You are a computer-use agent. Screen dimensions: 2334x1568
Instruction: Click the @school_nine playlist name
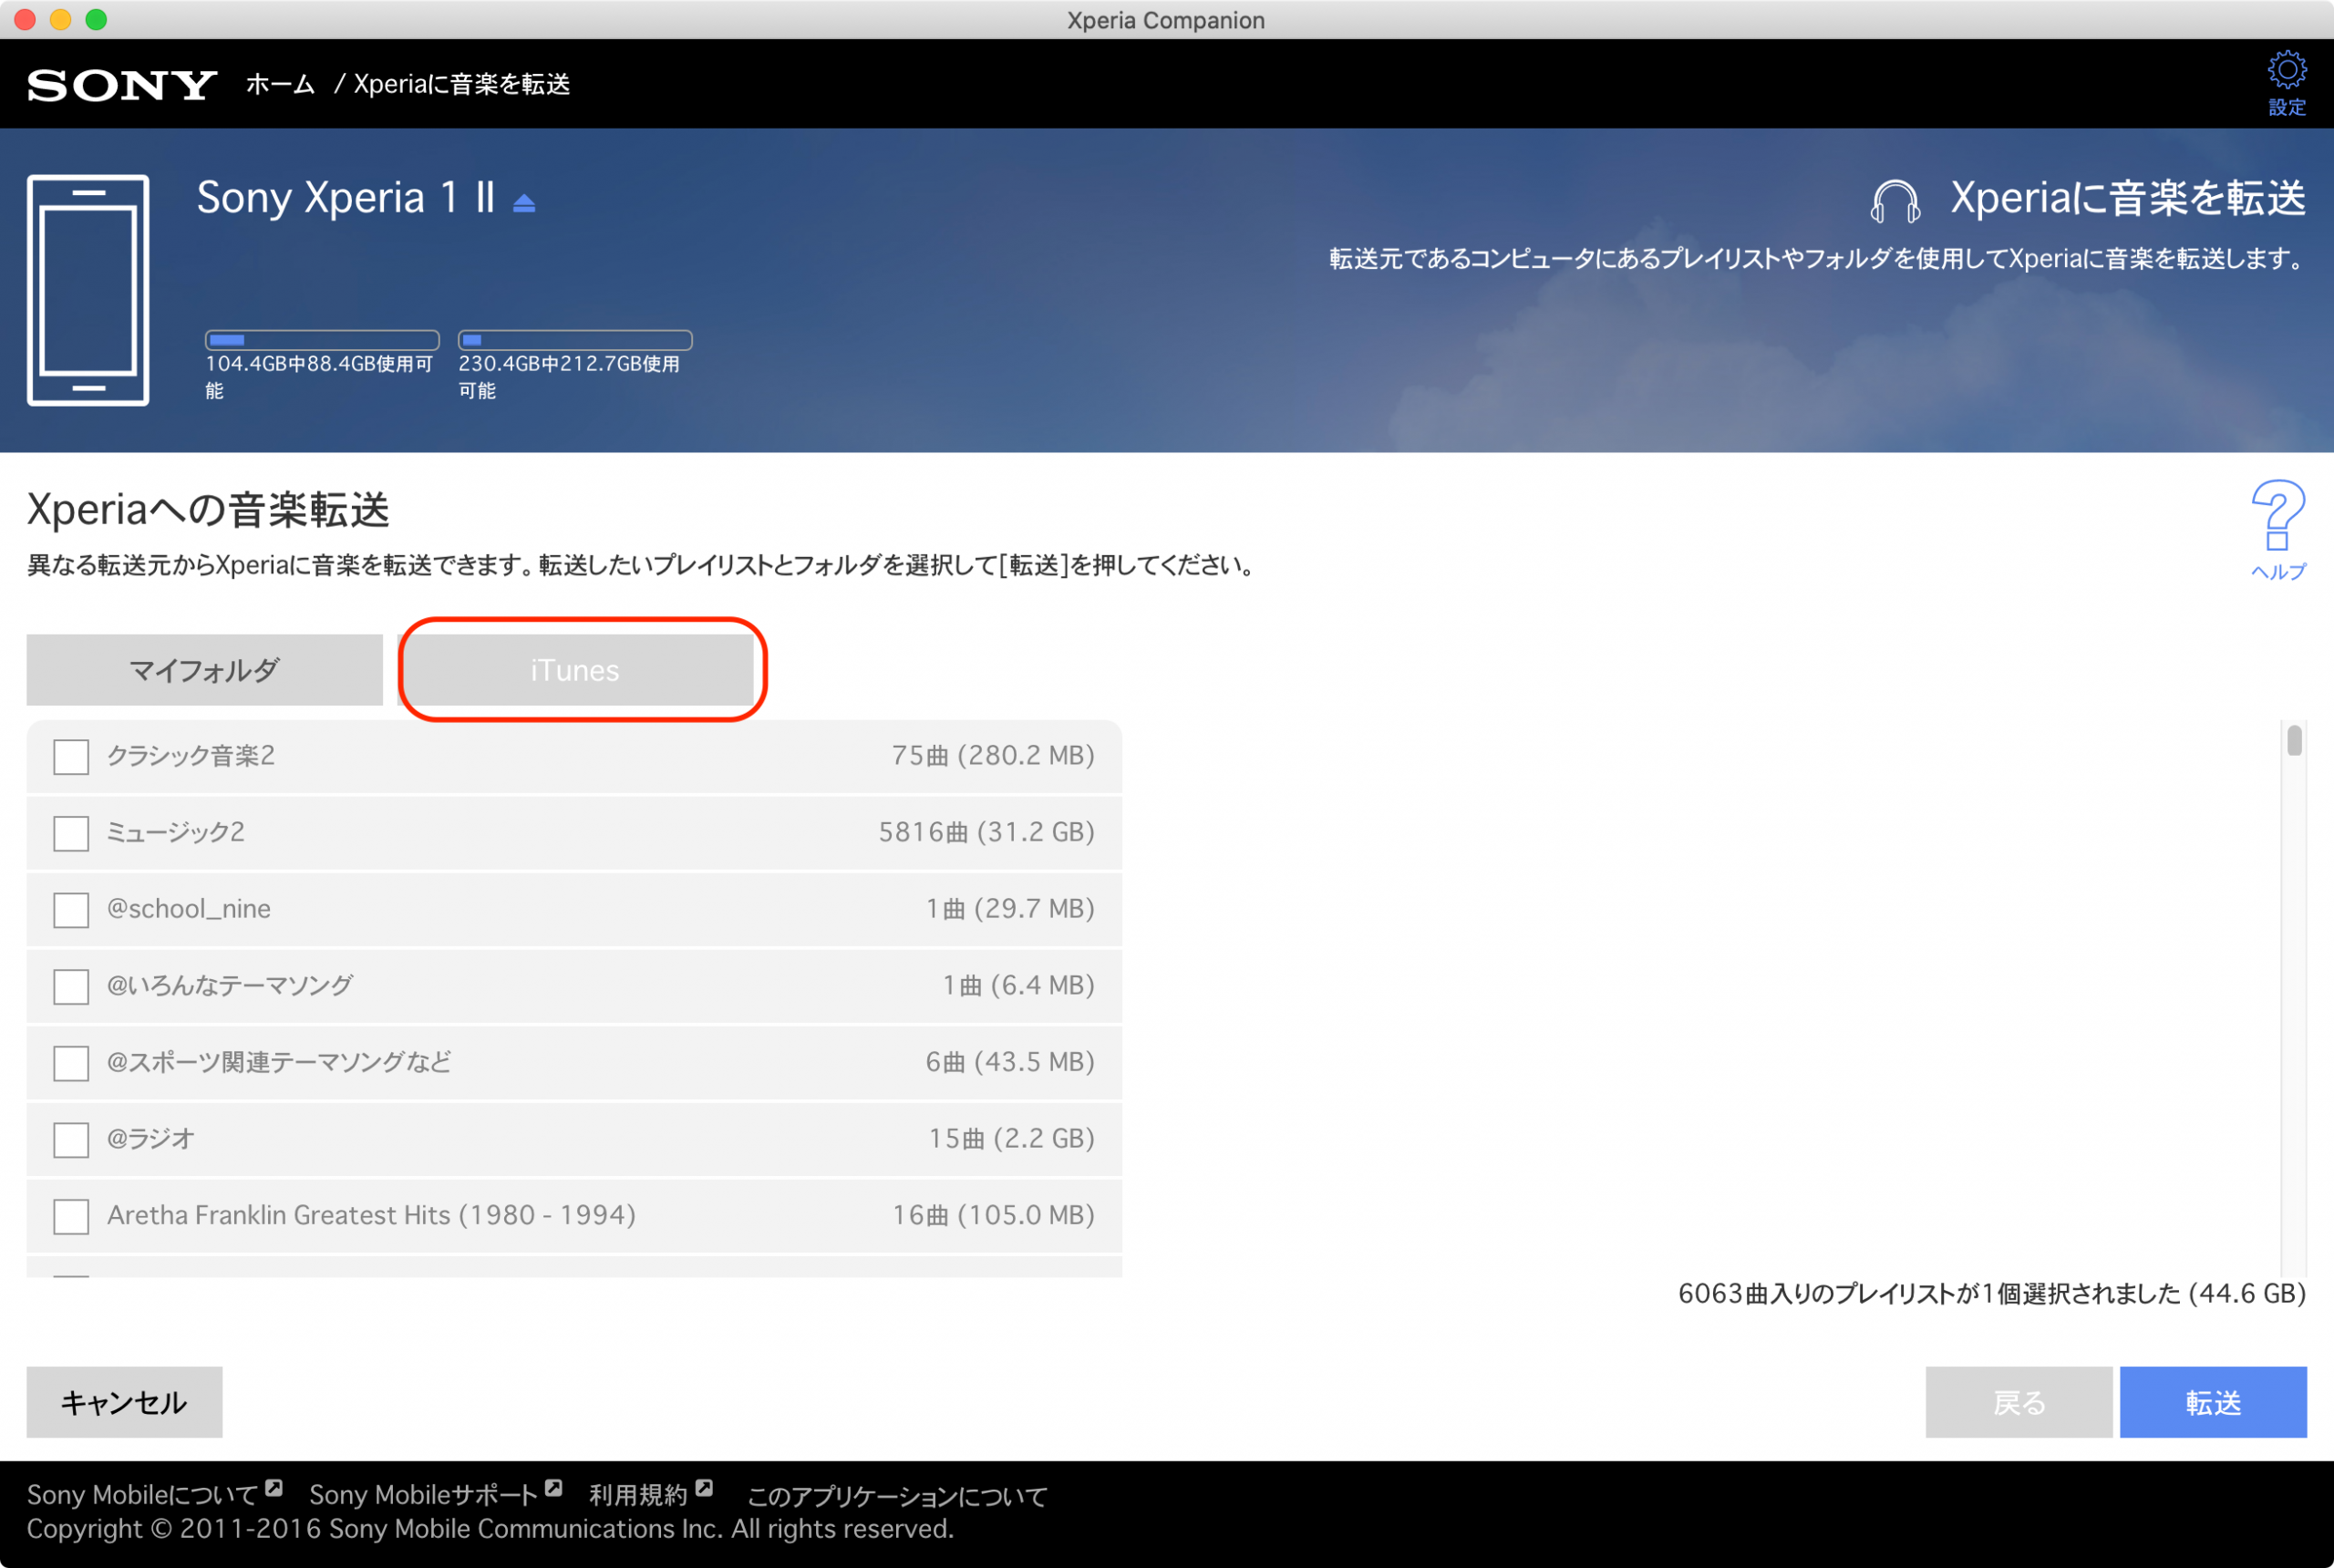[189, 908]
